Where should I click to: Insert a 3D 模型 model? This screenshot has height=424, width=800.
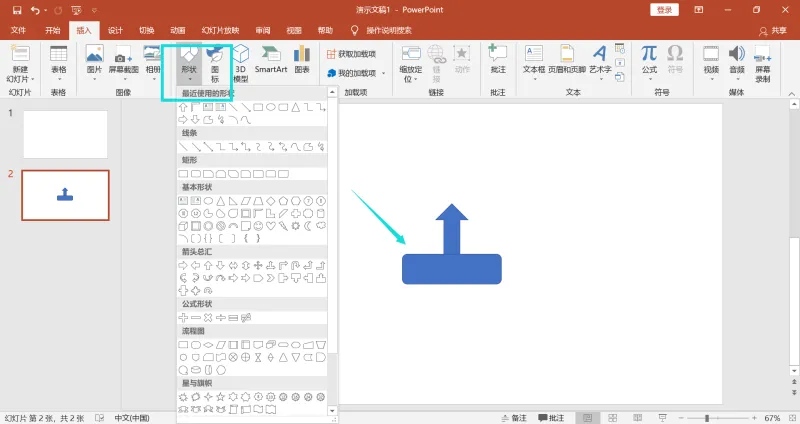[x=240, y=64]
